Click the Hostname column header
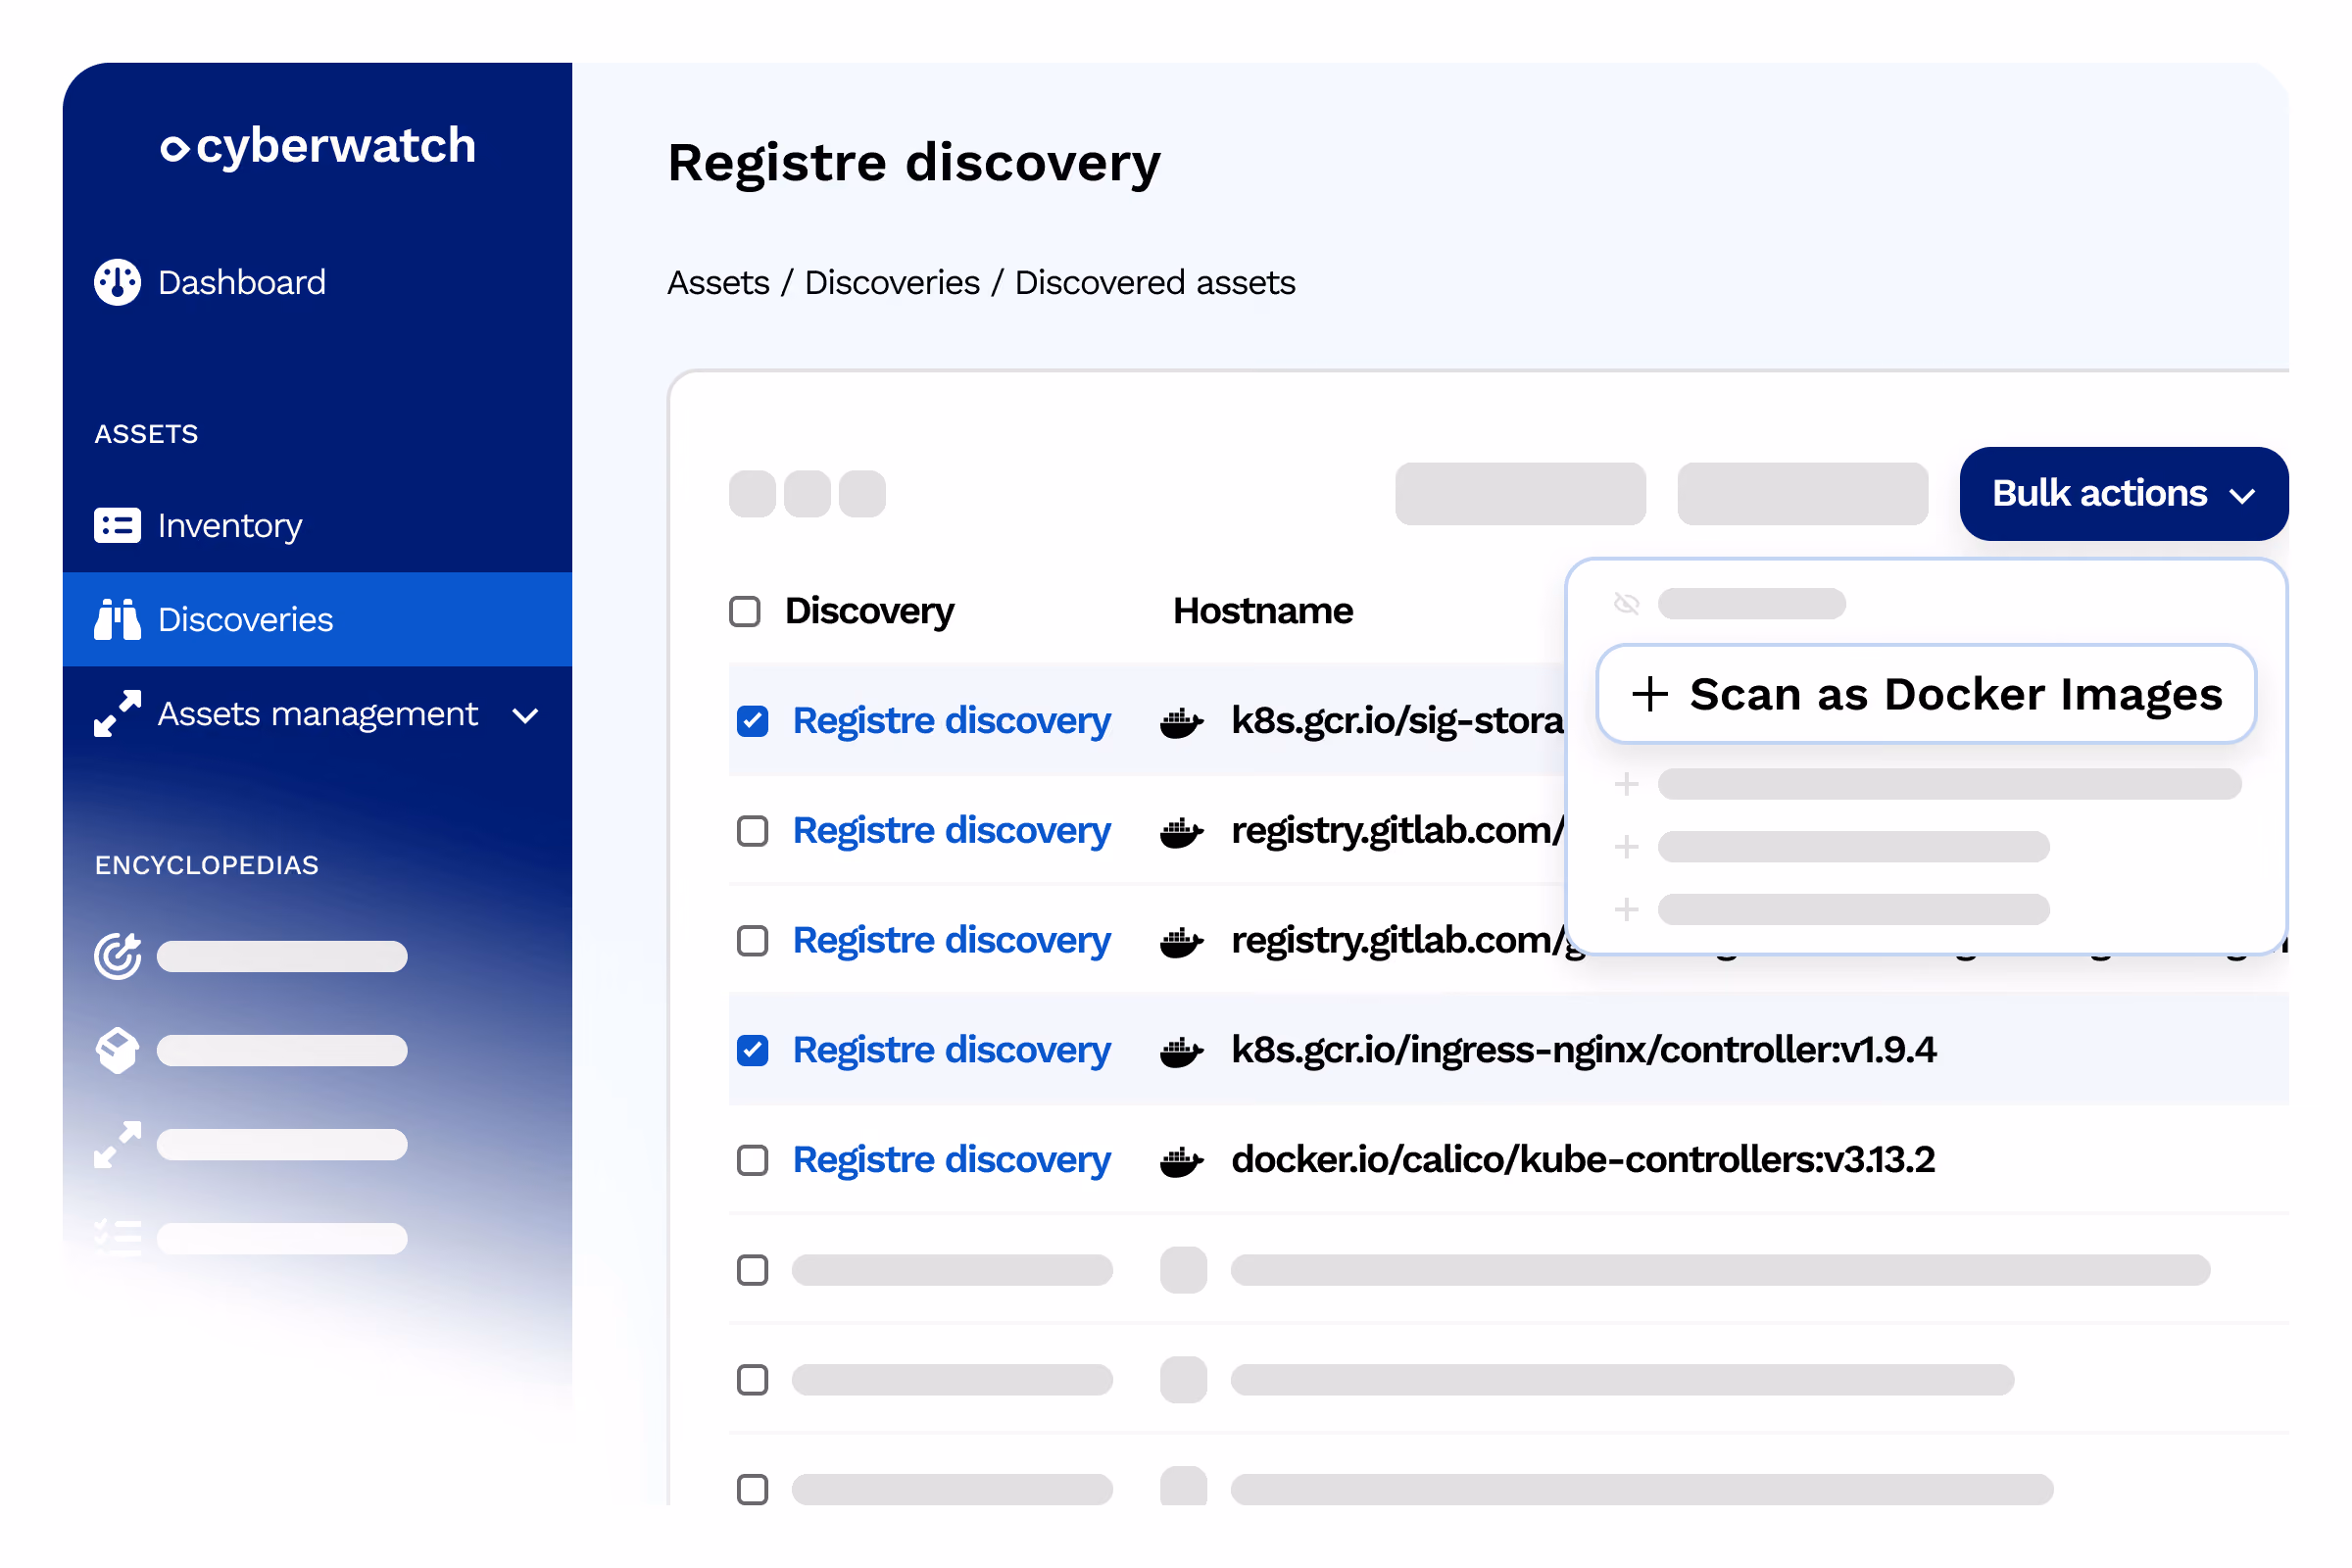Screen dimensions: 2352x1568 1262,611
